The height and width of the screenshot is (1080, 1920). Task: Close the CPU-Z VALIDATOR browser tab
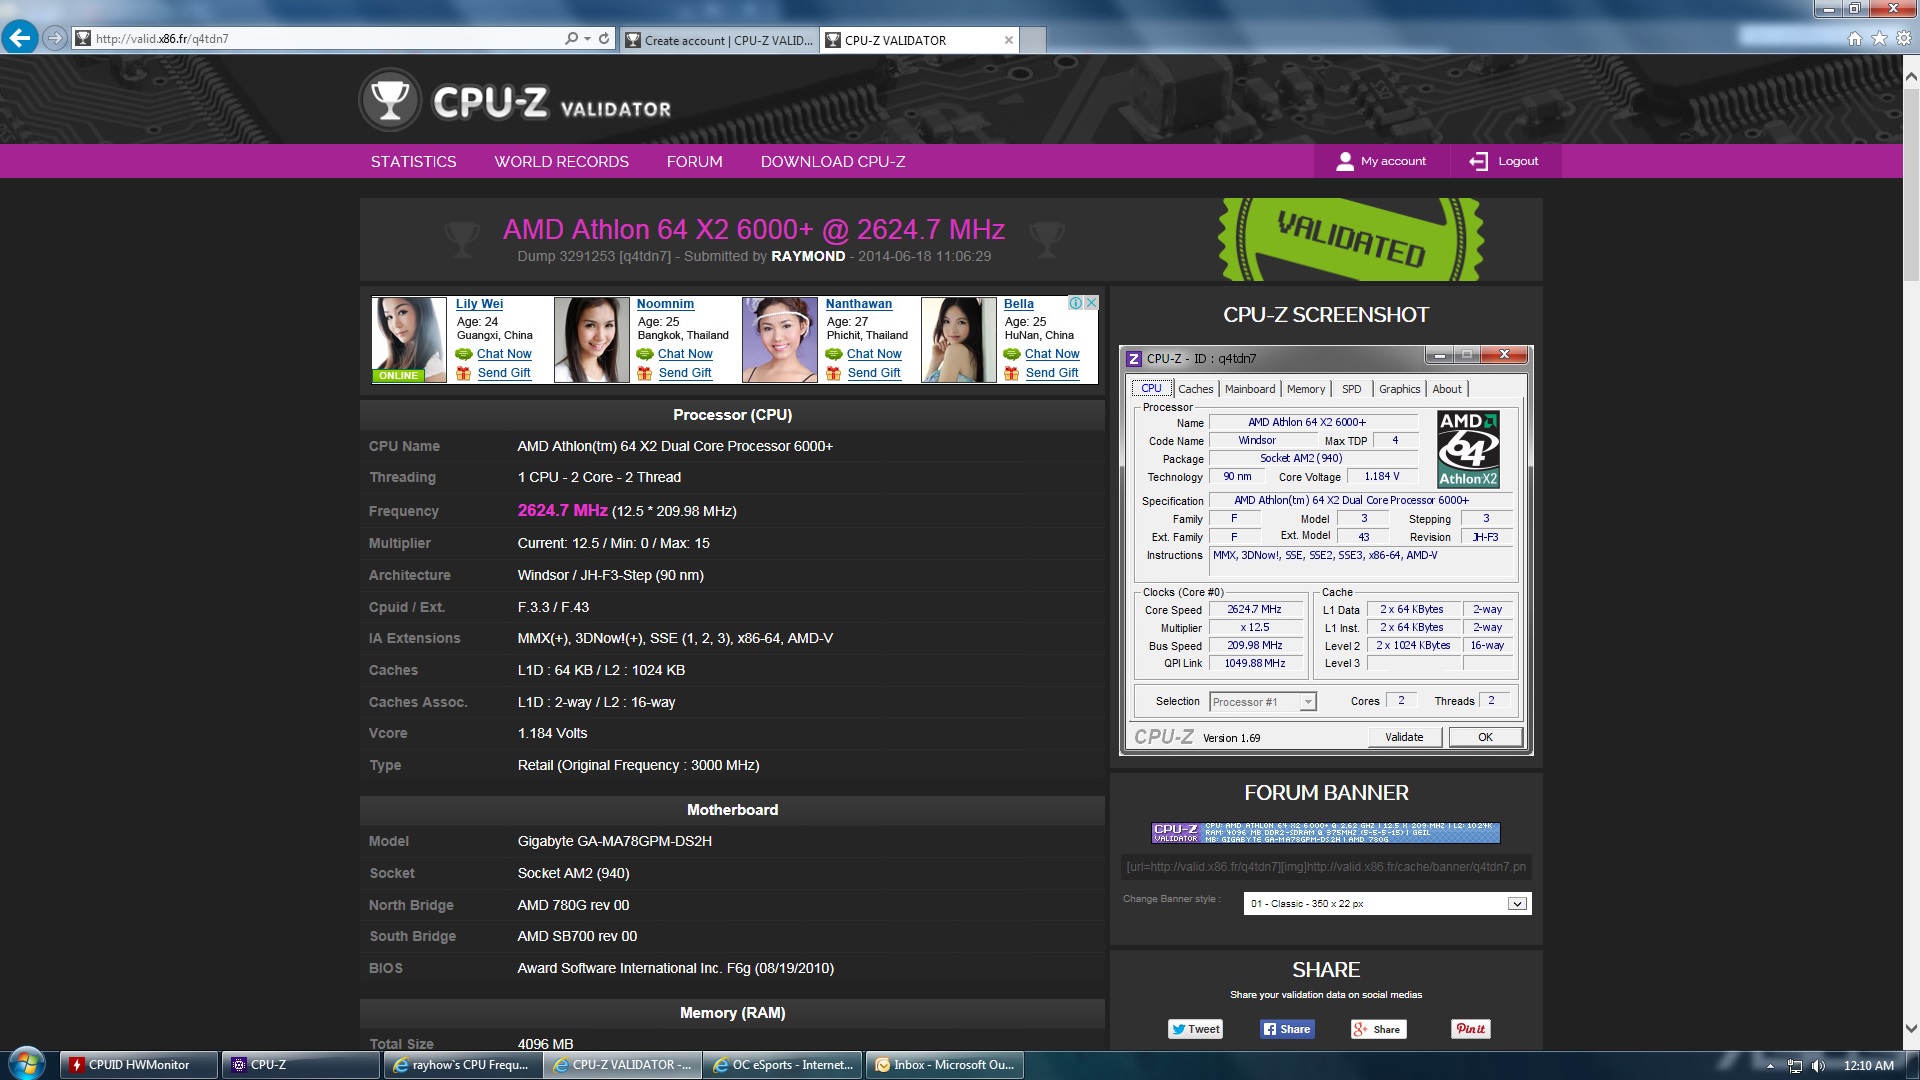(x=1009, y=40)
